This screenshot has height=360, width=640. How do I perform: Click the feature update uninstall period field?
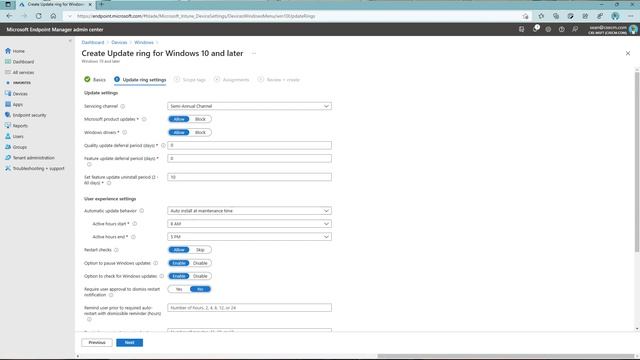coord(249,177)
